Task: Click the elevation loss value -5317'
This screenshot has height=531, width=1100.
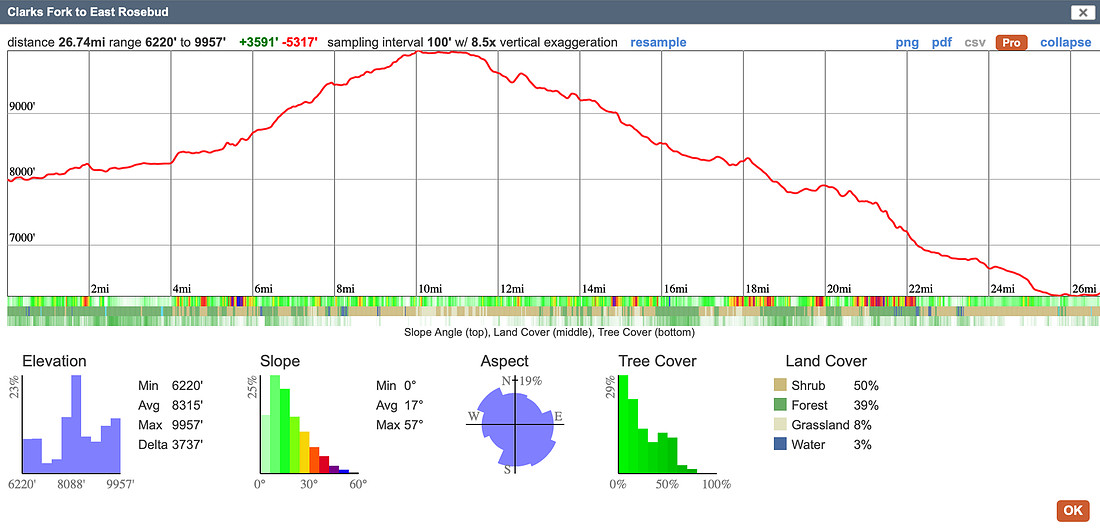Action: pos(300,42)
